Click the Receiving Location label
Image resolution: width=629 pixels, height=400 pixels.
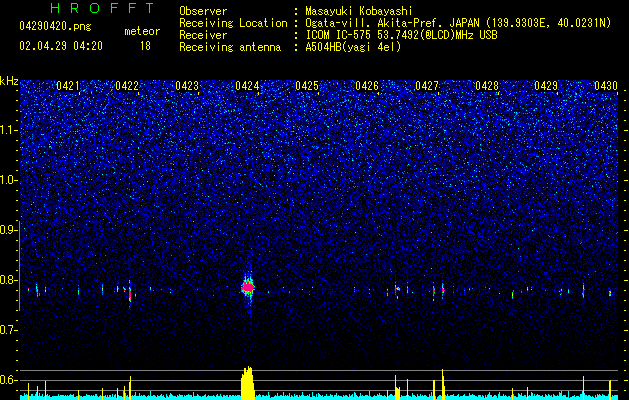[x=233, y=23]
